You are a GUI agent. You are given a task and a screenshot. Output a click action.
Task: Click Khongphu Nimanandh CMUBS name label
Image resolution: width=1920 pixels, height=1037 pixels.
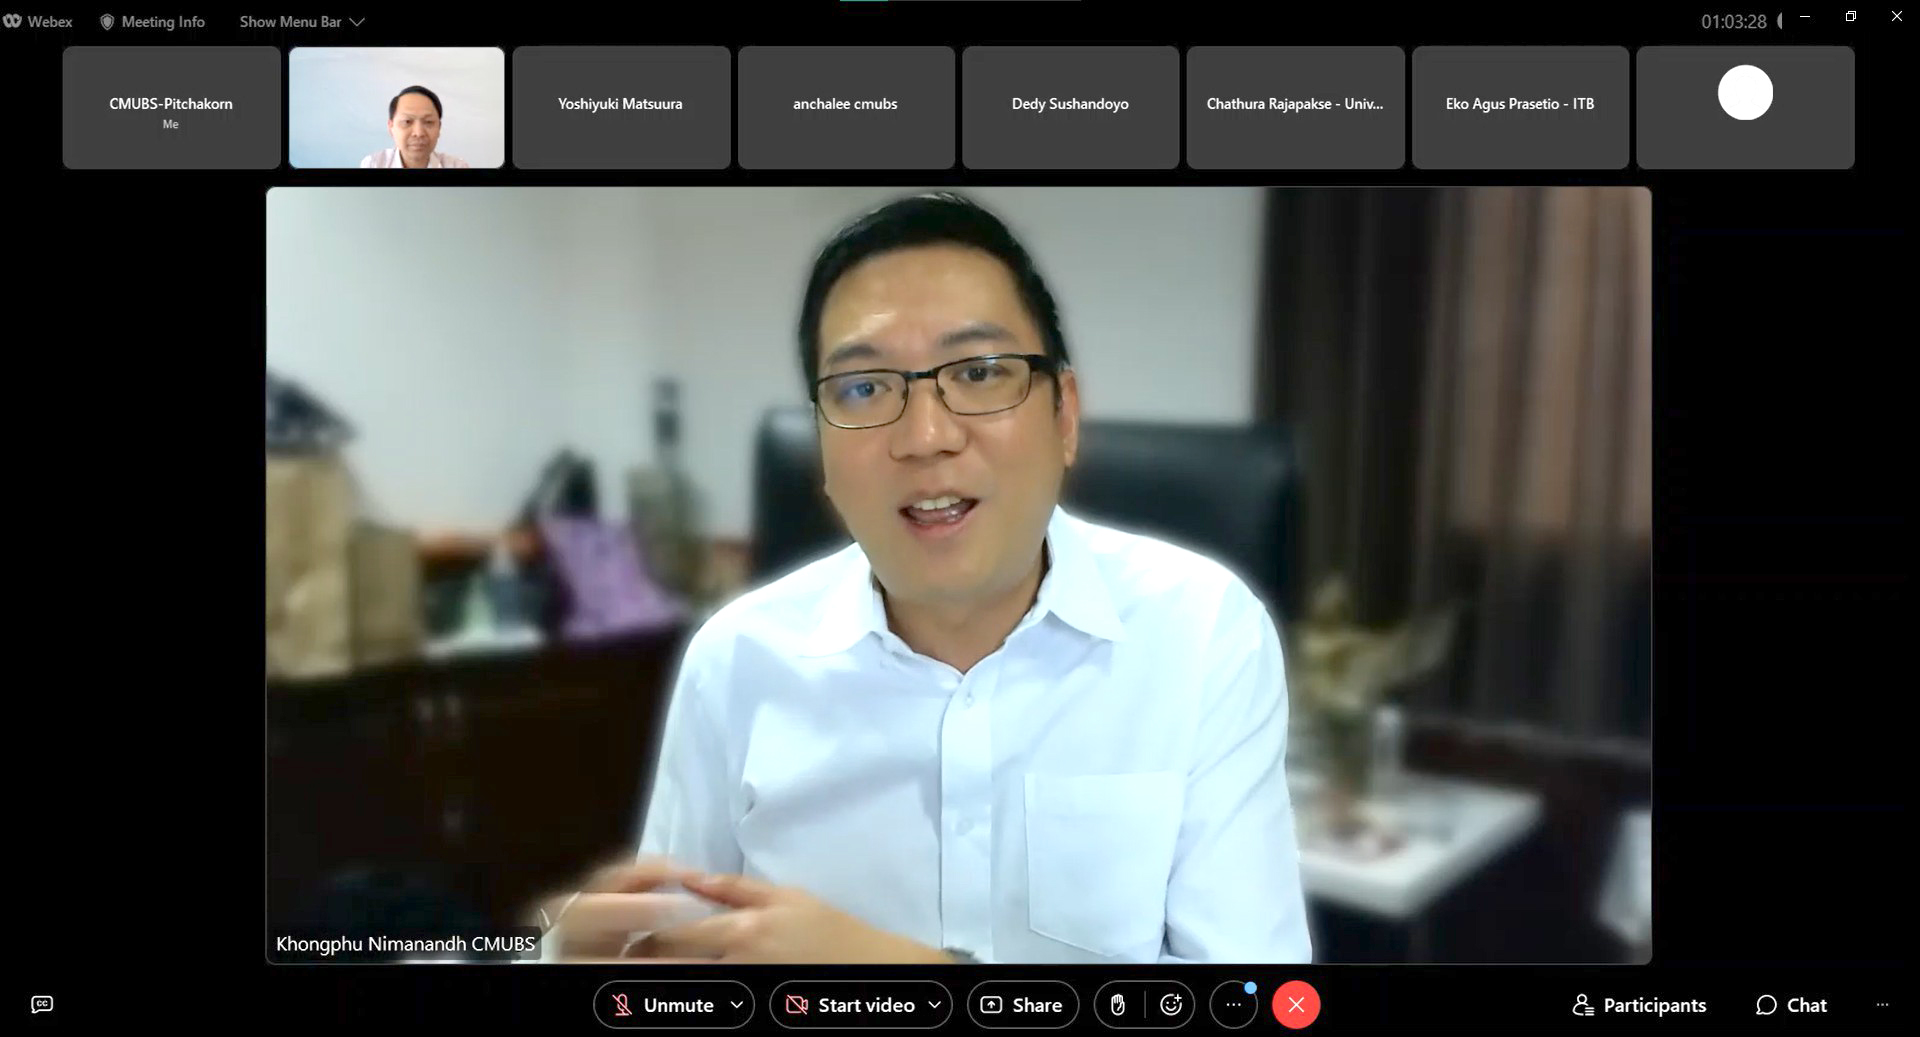[x=405, y=944]
